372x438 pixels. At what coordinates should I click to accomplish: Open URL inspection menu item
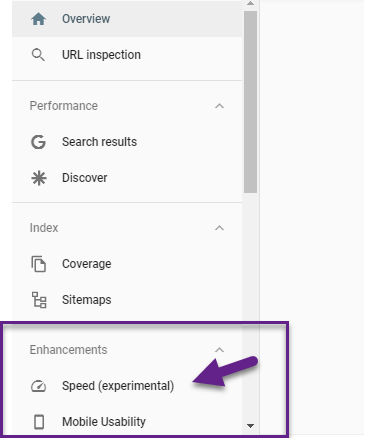pyautogui.click(x=127, y=55)
